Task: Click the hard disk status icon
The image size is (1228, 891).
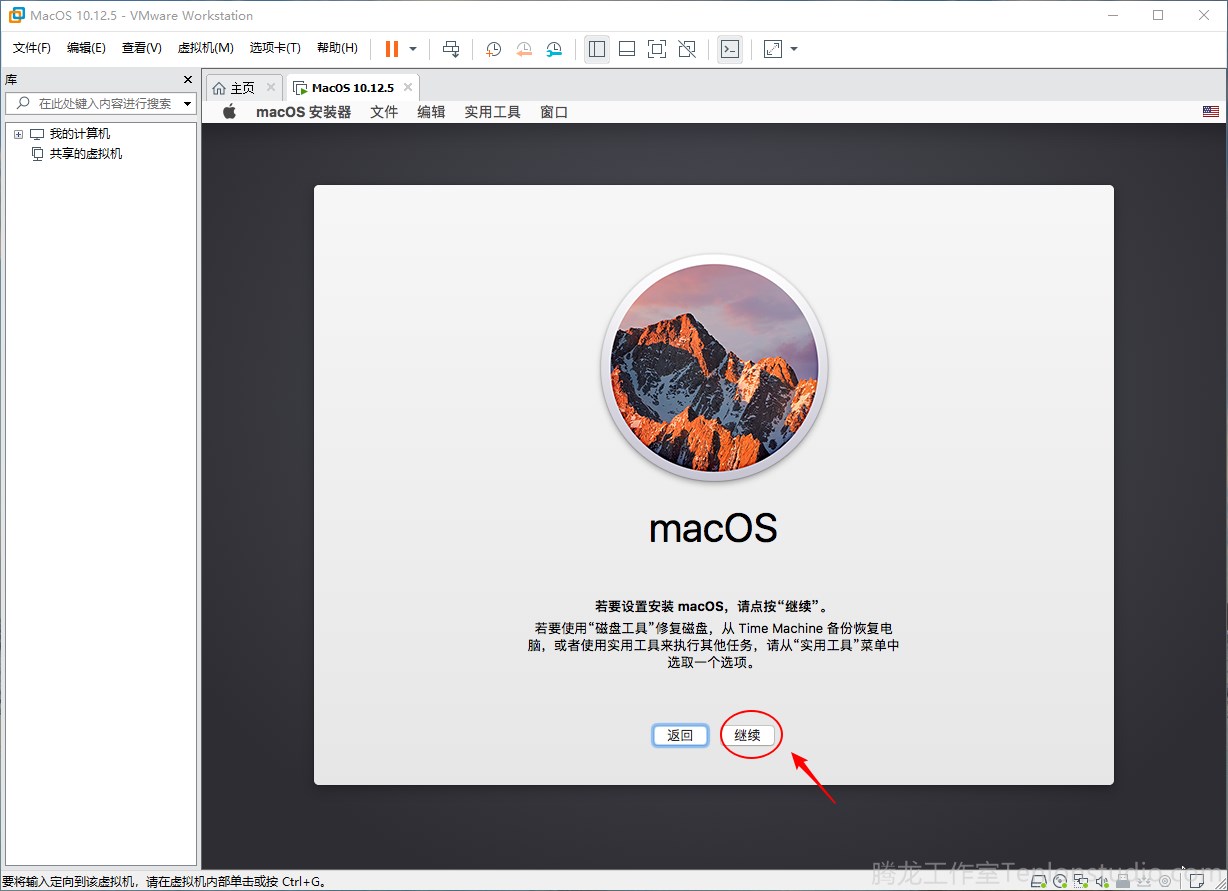Action: pos(1039,881)
